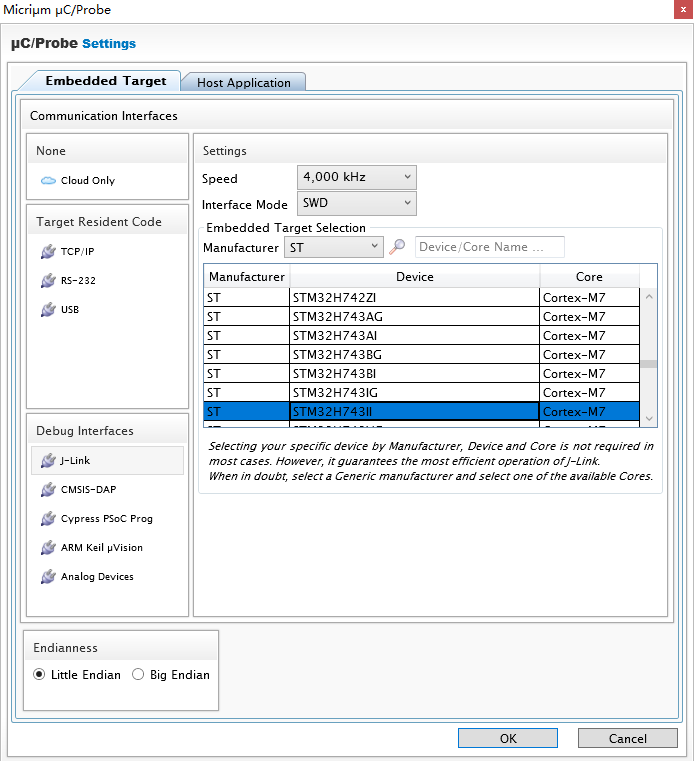
Task: Click the TCP/IP plug icon
Action: click(48, 251)
